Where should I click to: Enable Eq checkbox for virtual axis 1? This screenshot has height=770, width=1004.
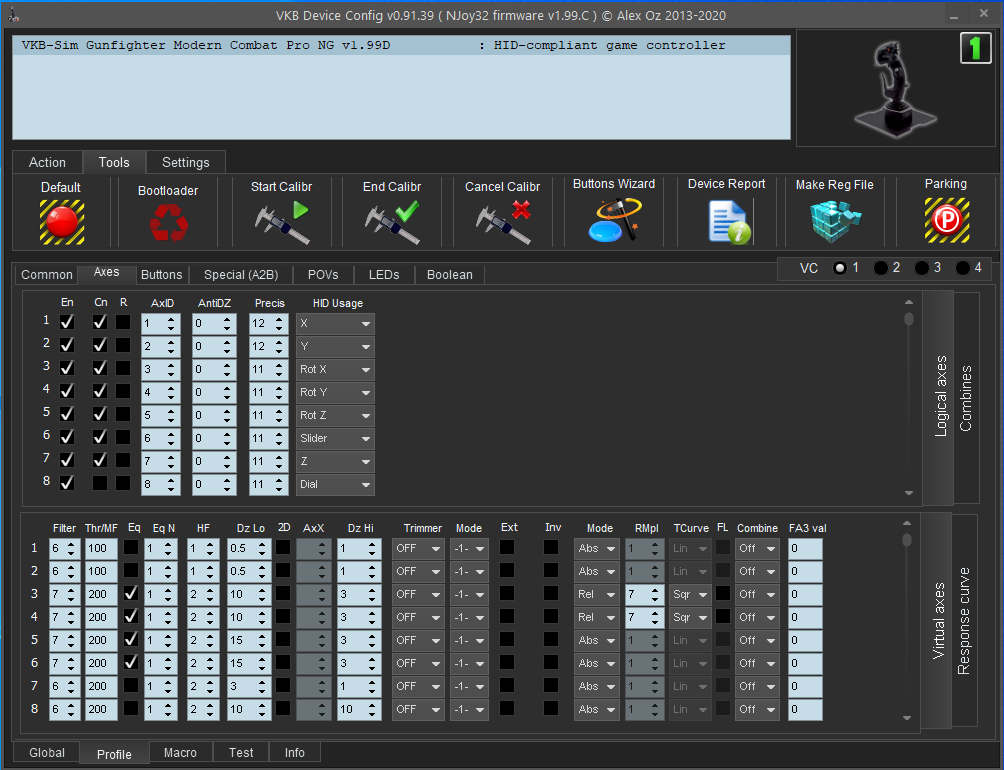131,547
